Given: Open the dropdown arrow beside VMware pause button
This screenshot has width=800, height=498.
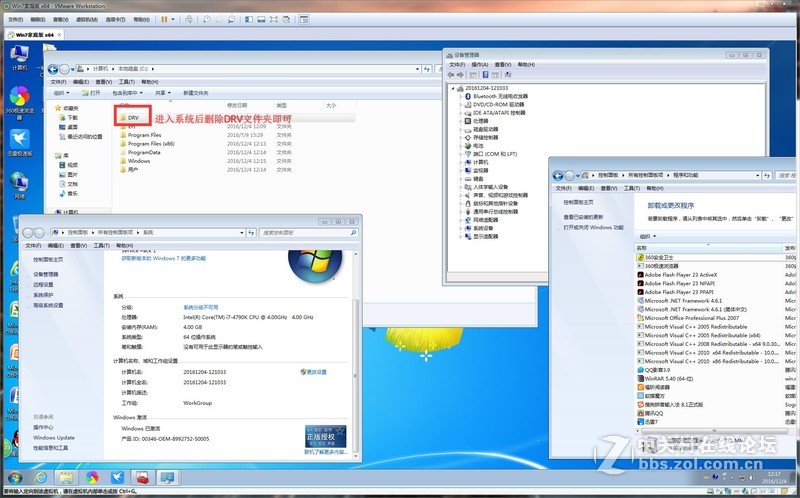Looking at the screenshot, I should (172, 19).
